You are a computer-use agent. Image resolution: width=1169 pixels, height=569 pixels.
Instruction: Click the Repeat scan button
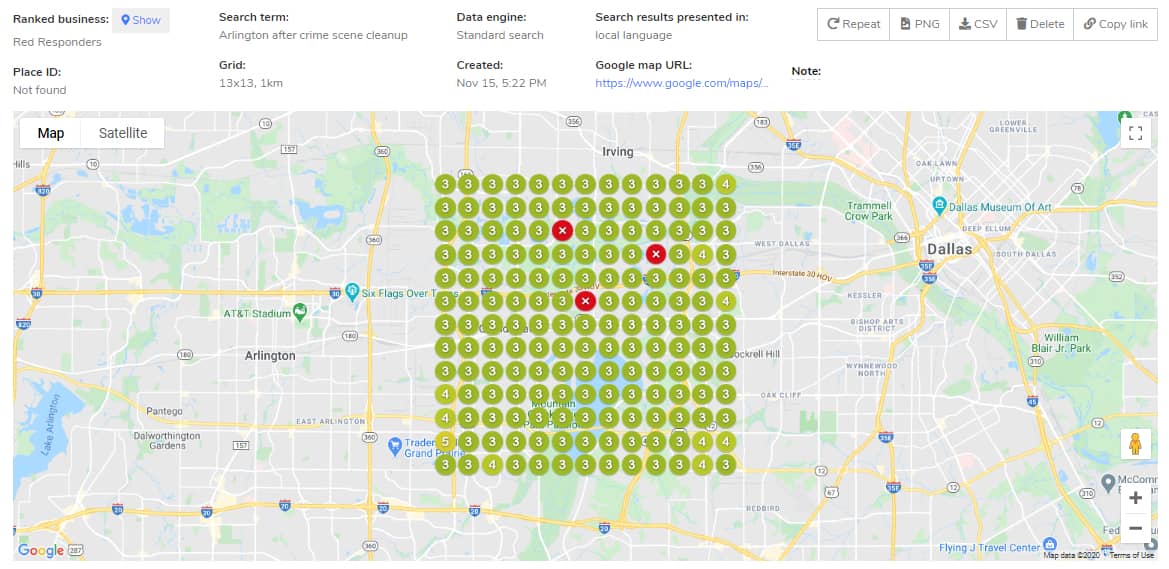point(853,24)
